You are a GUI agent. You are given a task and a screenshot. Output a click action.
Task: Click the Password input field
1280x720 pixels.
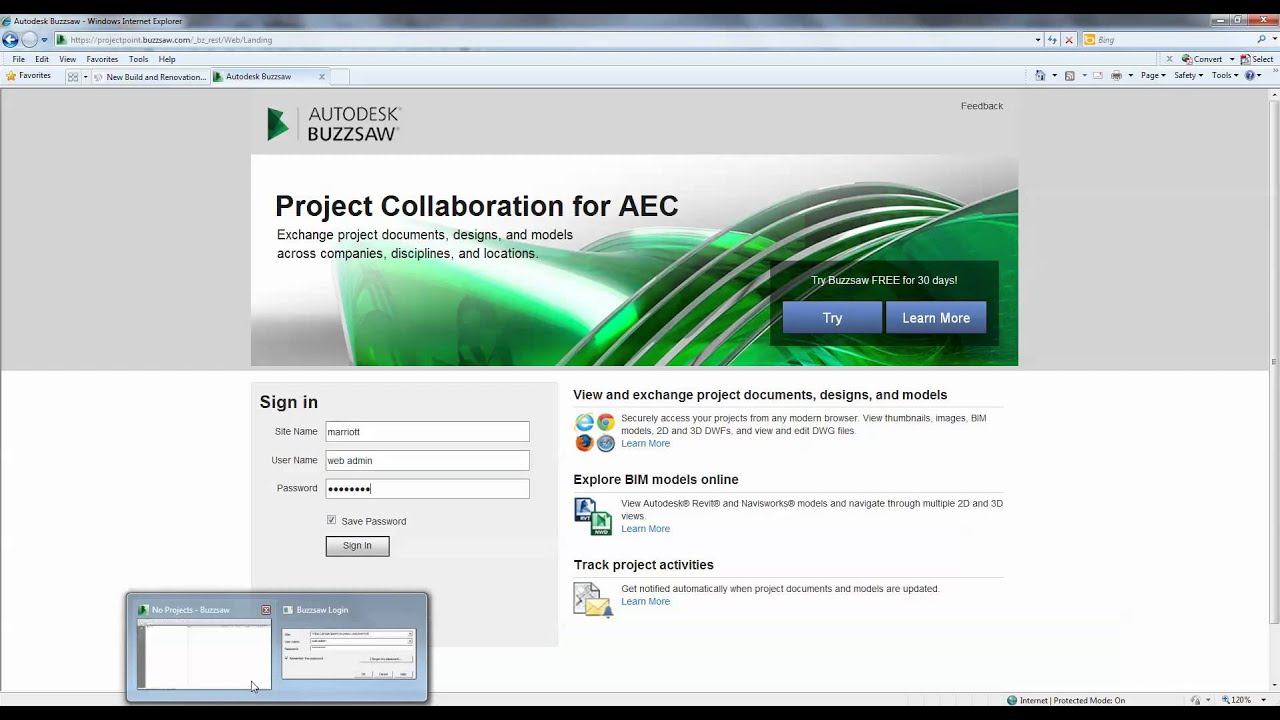(x=427, y=489)
